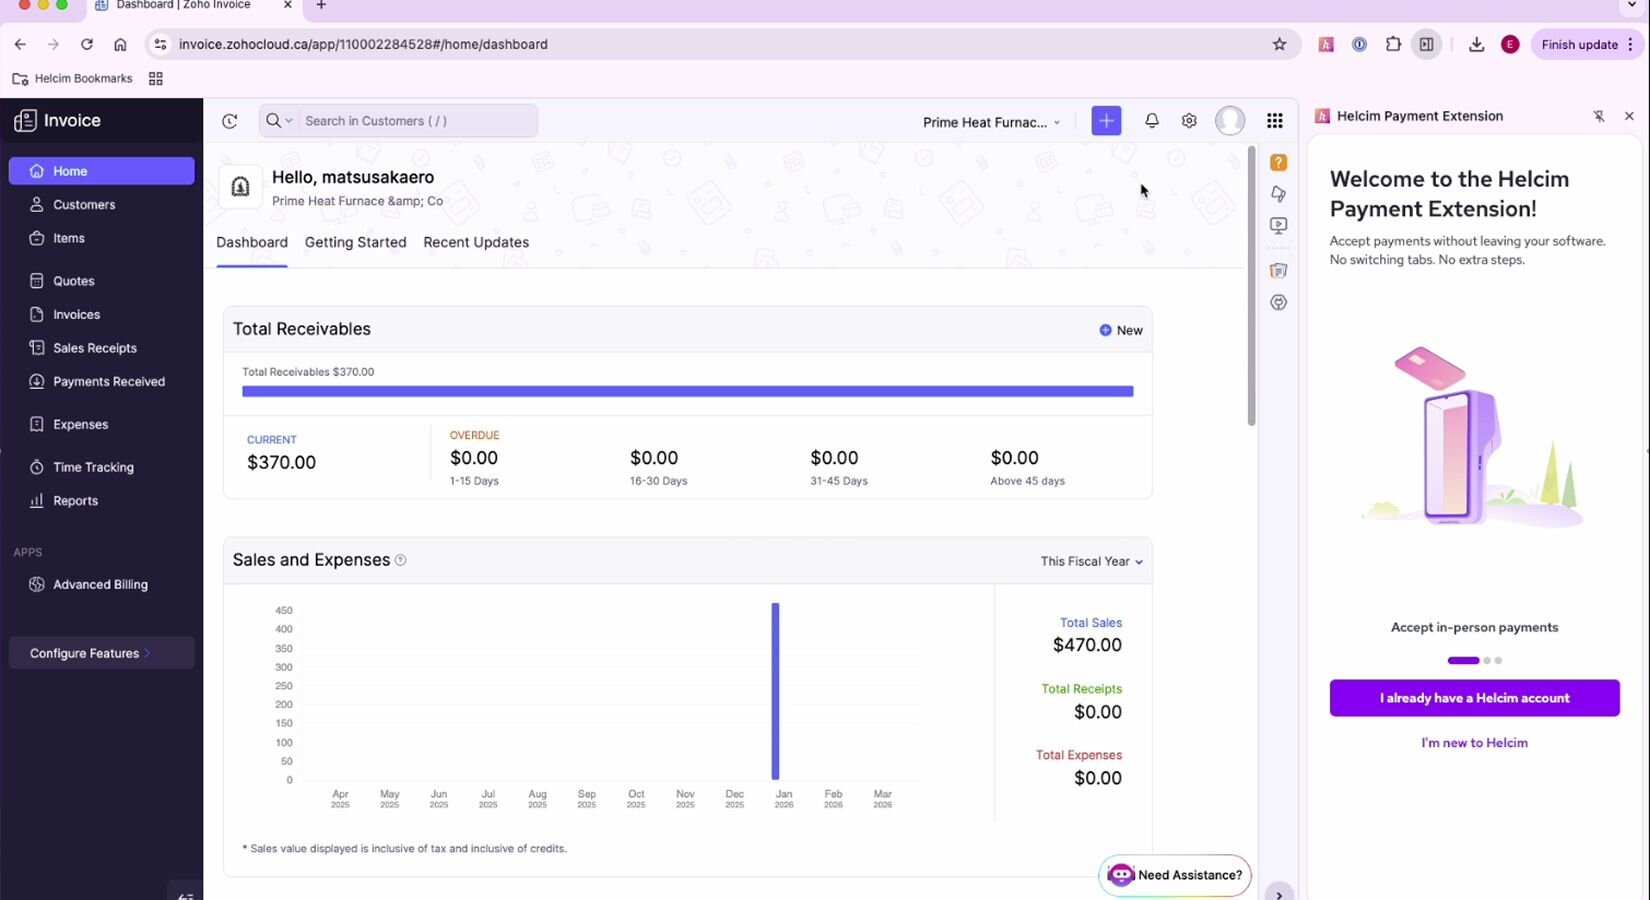The image size is (1650, 900).
Task: Click the I'm new to Helcim link
Action: pyautogui.click(x=1474, y=743)
